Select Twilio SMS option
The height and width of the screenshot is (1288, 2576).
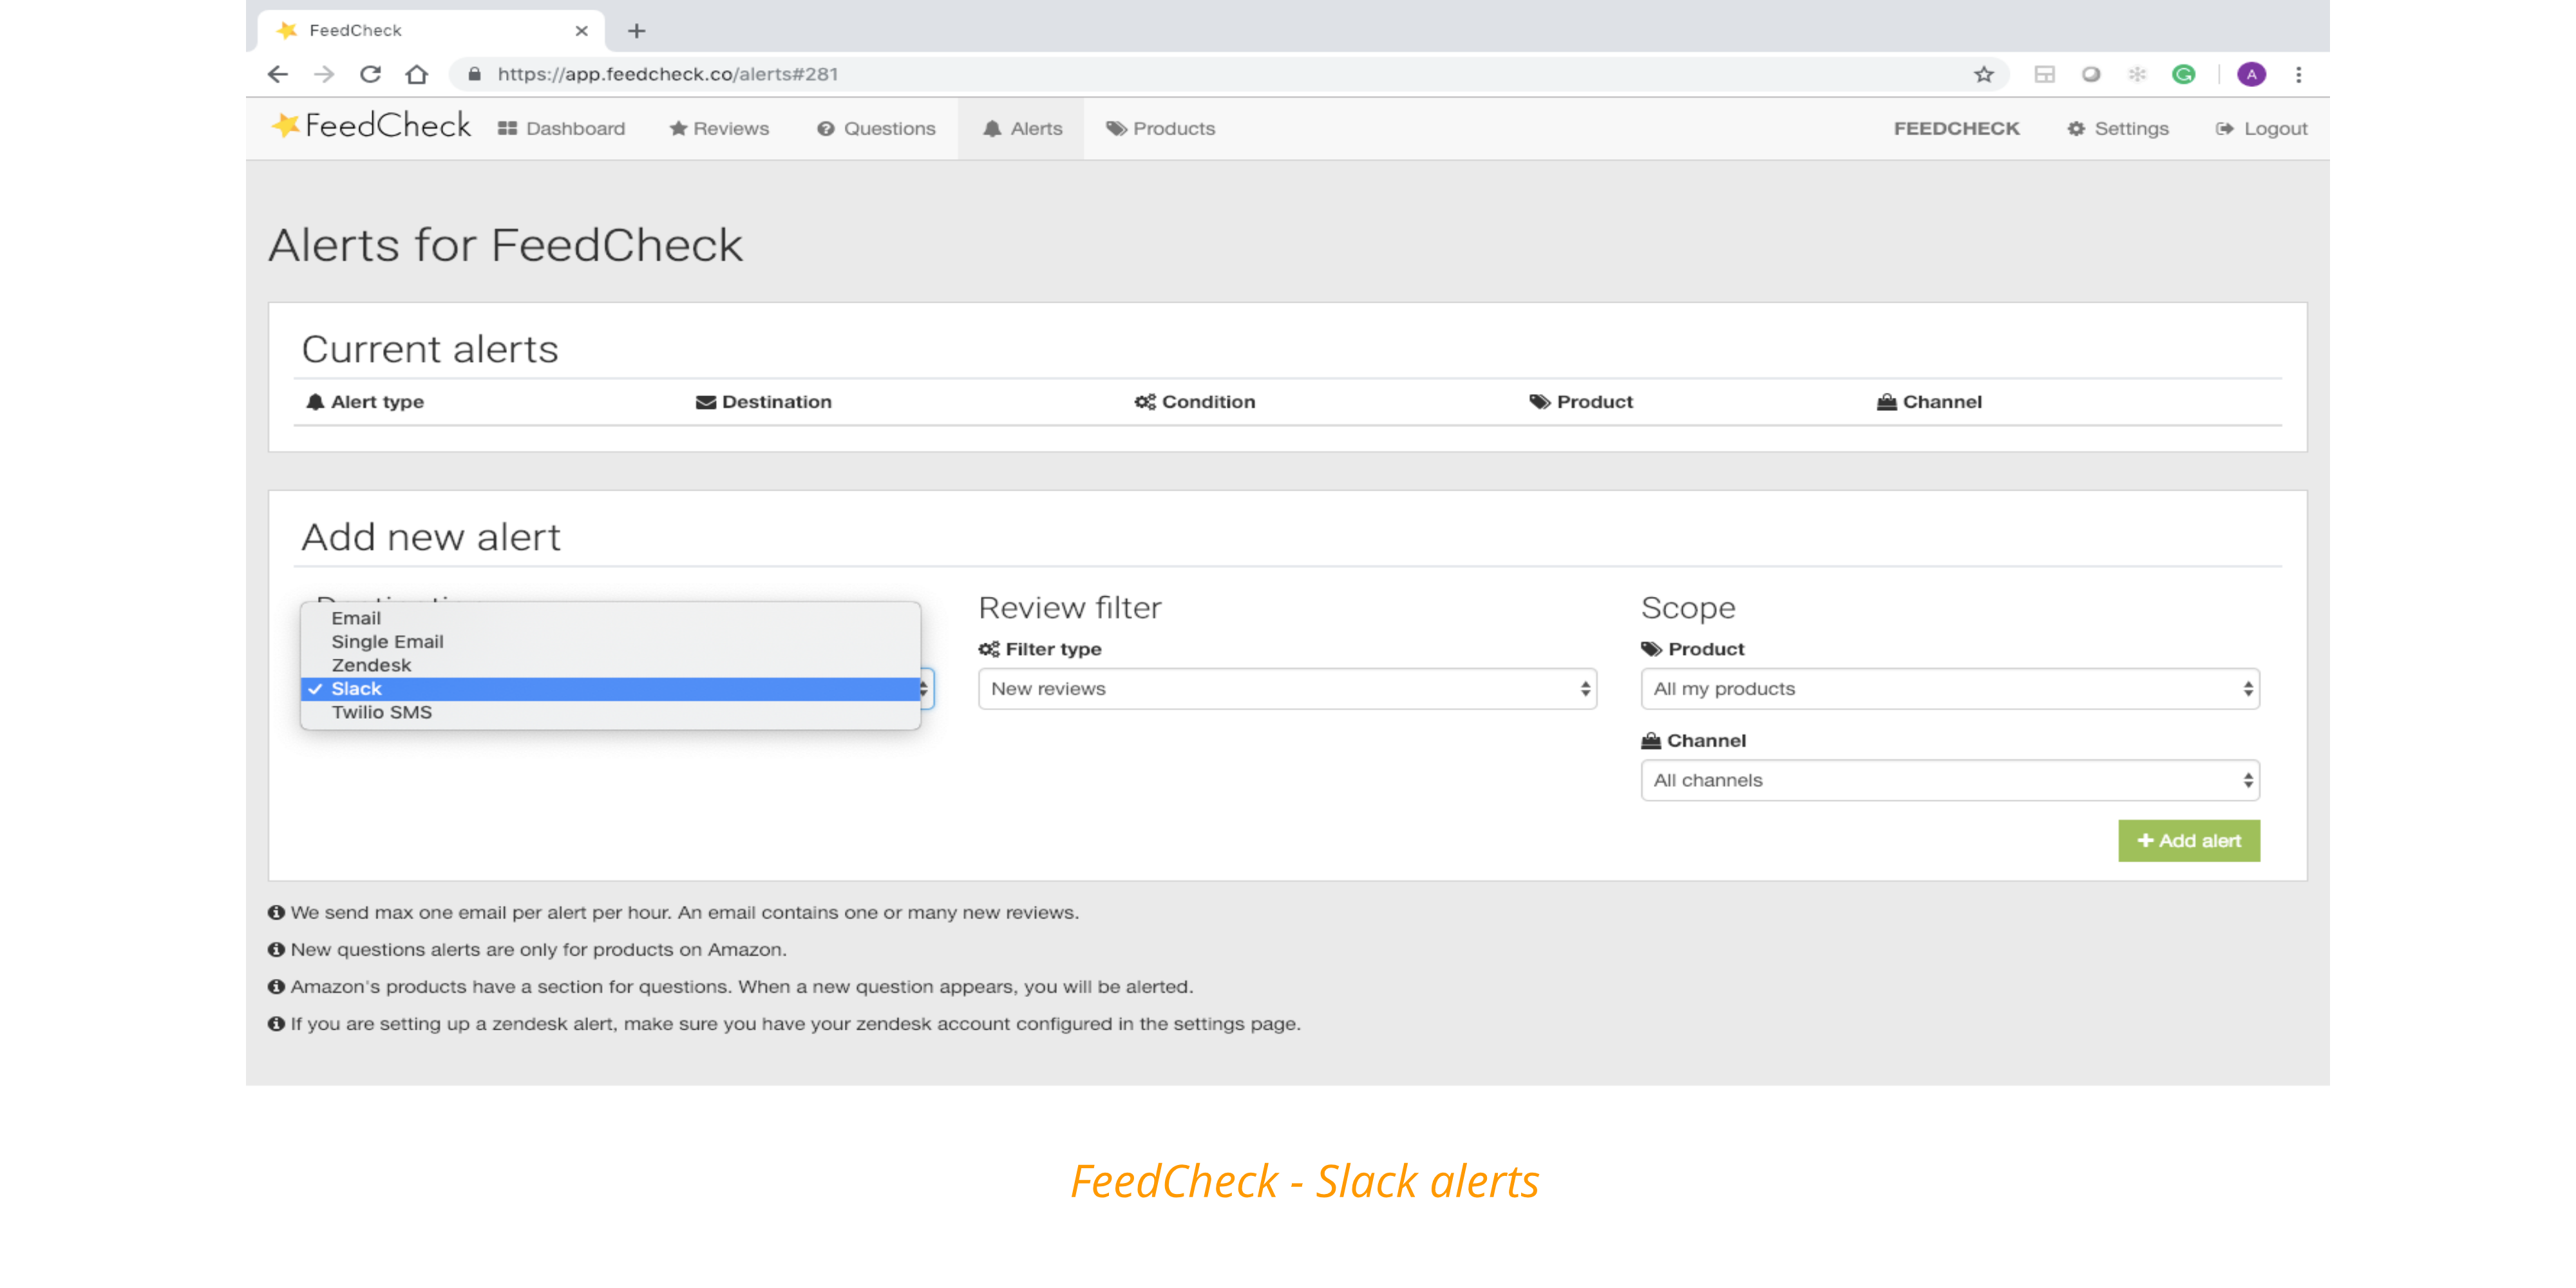click(610, 712)
